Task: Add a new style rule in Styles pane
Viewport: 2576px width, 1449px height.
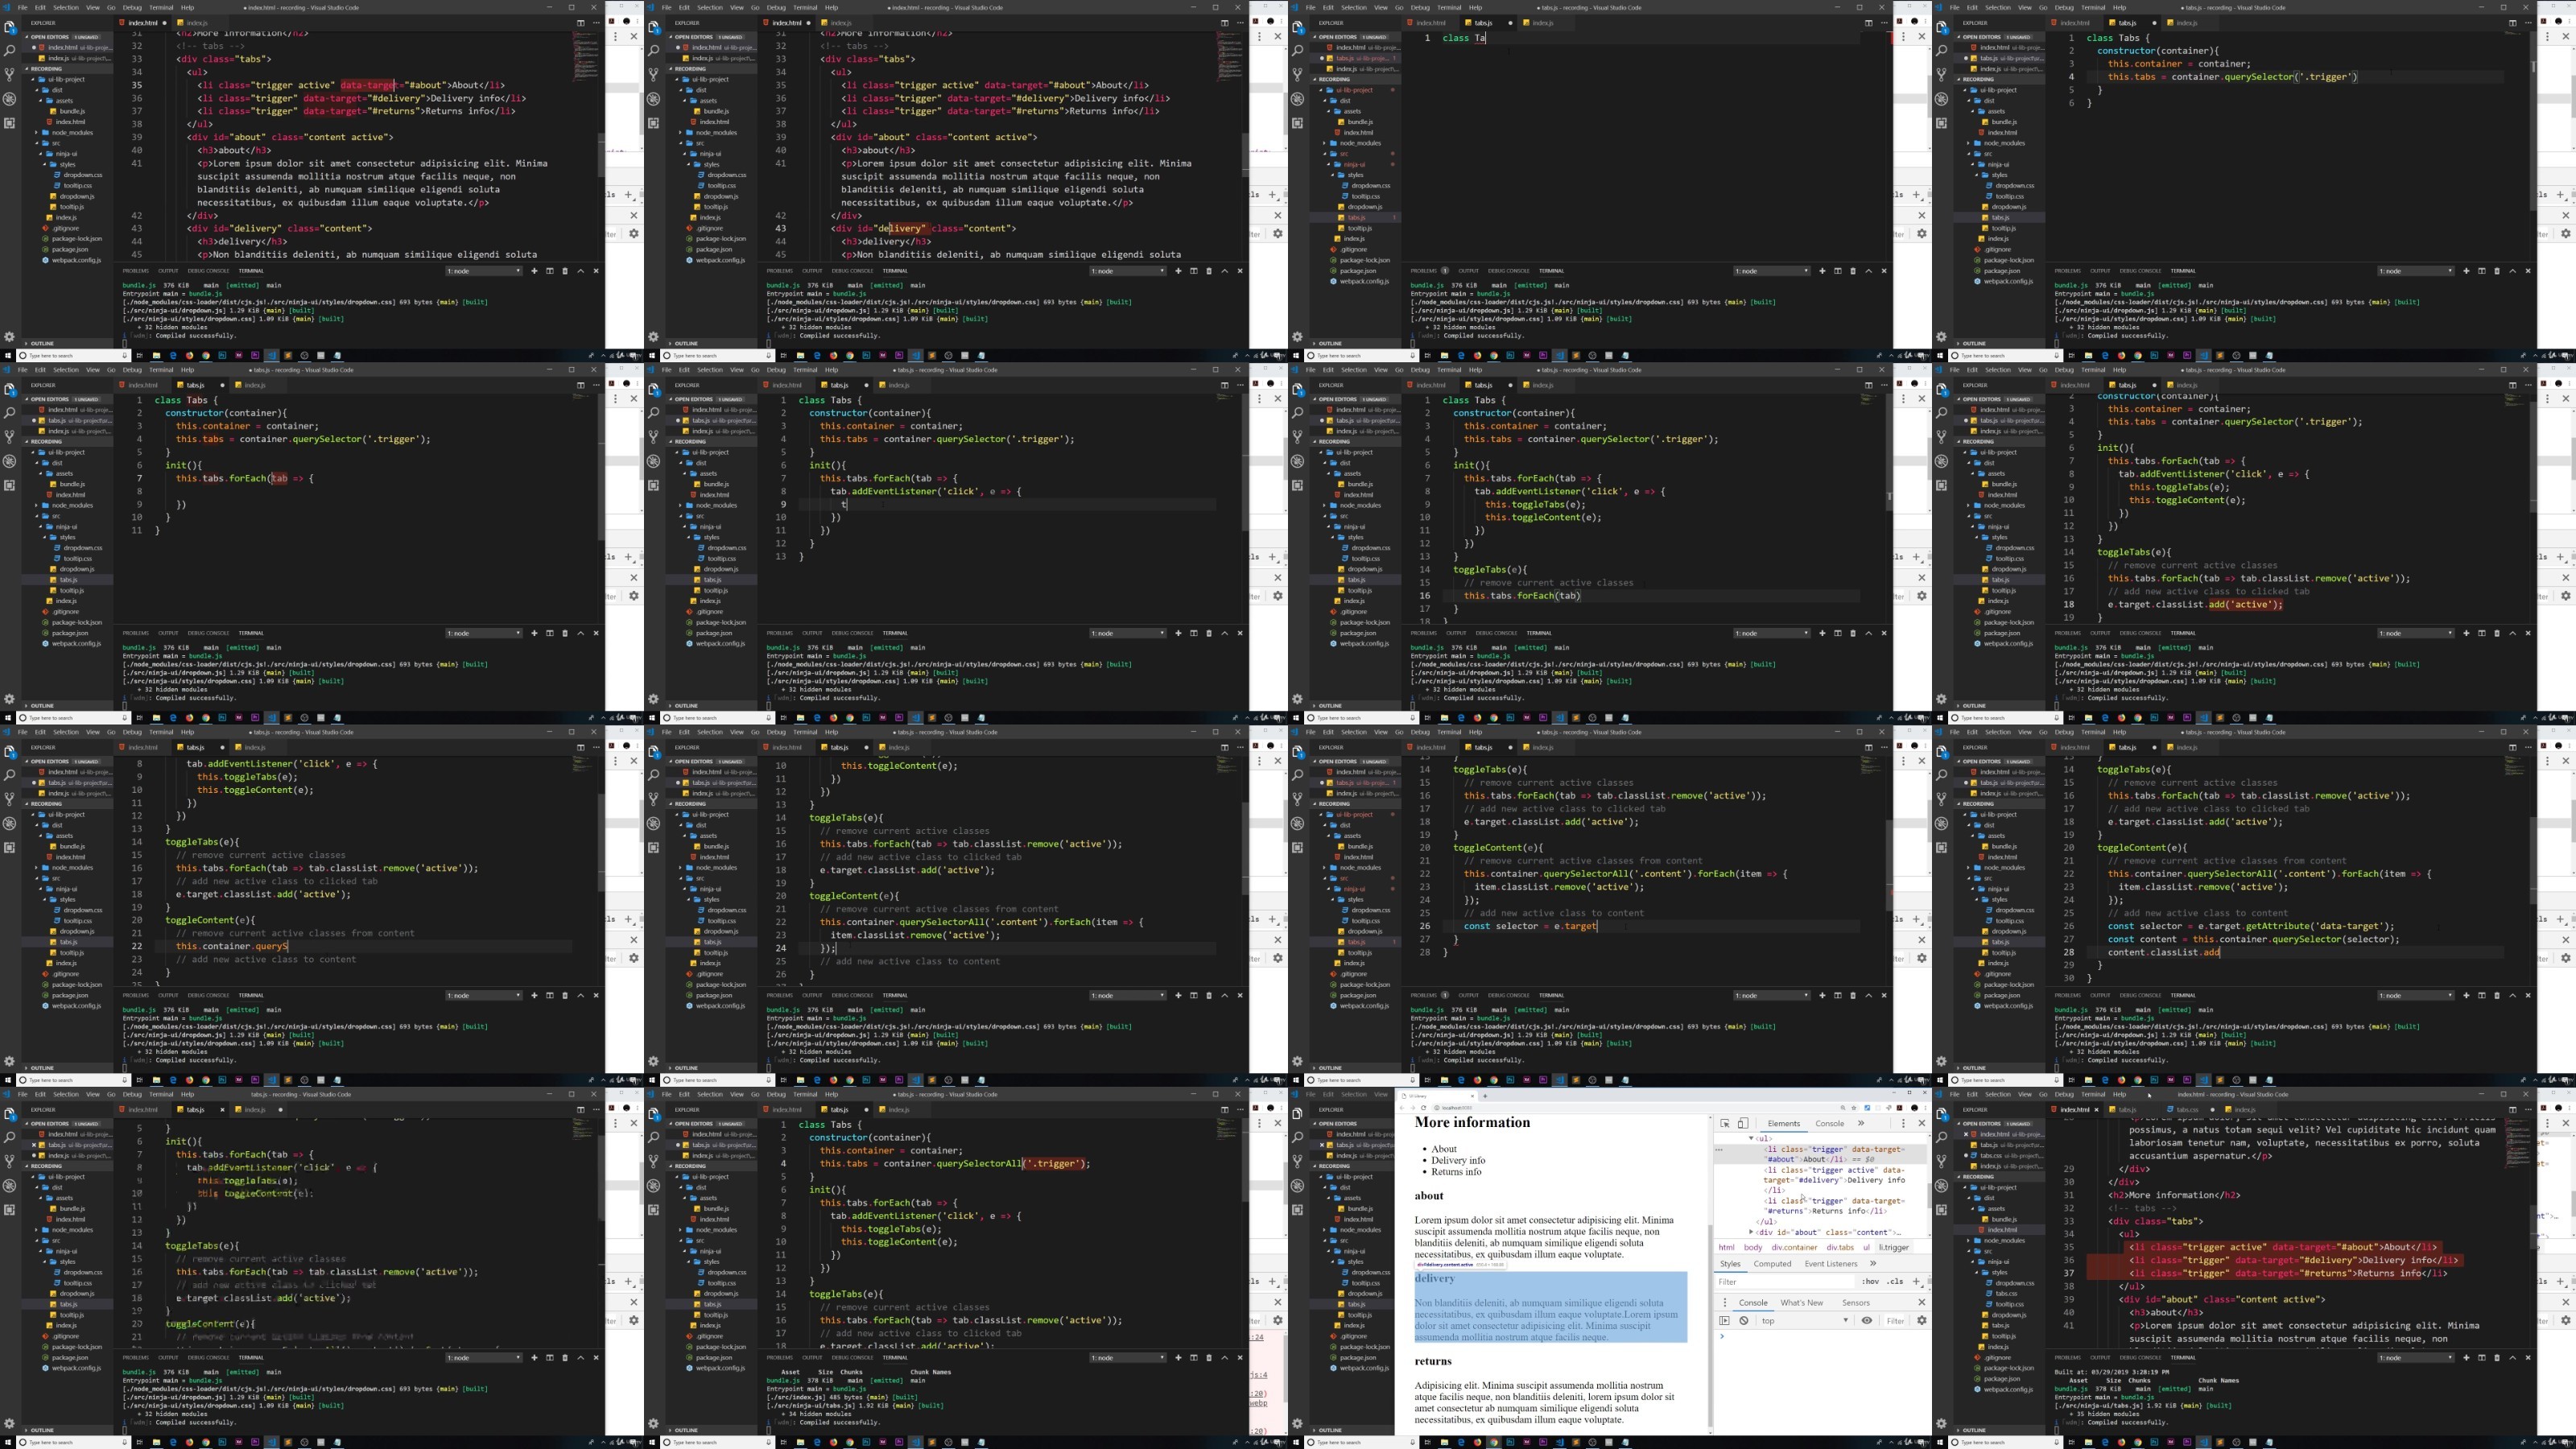Action: pyautogui.click(x=1916, y=1281)
